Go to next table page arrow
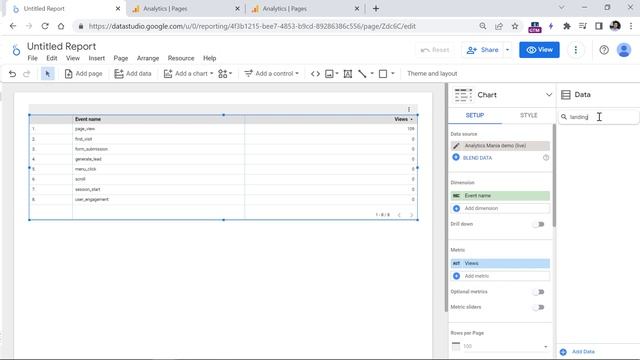Screen dimensions: 640x360 [x=411, y=215]
